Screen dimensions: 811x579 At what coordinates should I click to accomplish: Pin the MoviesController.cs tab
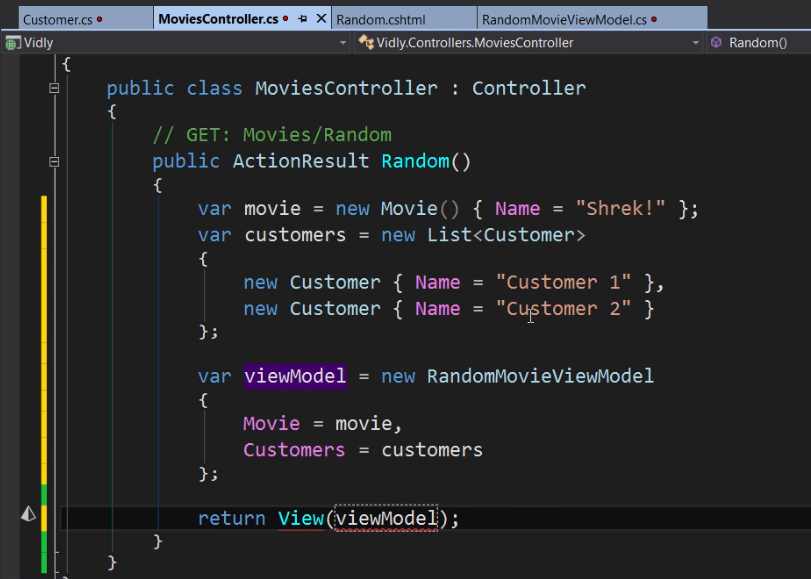pos(303,19)
